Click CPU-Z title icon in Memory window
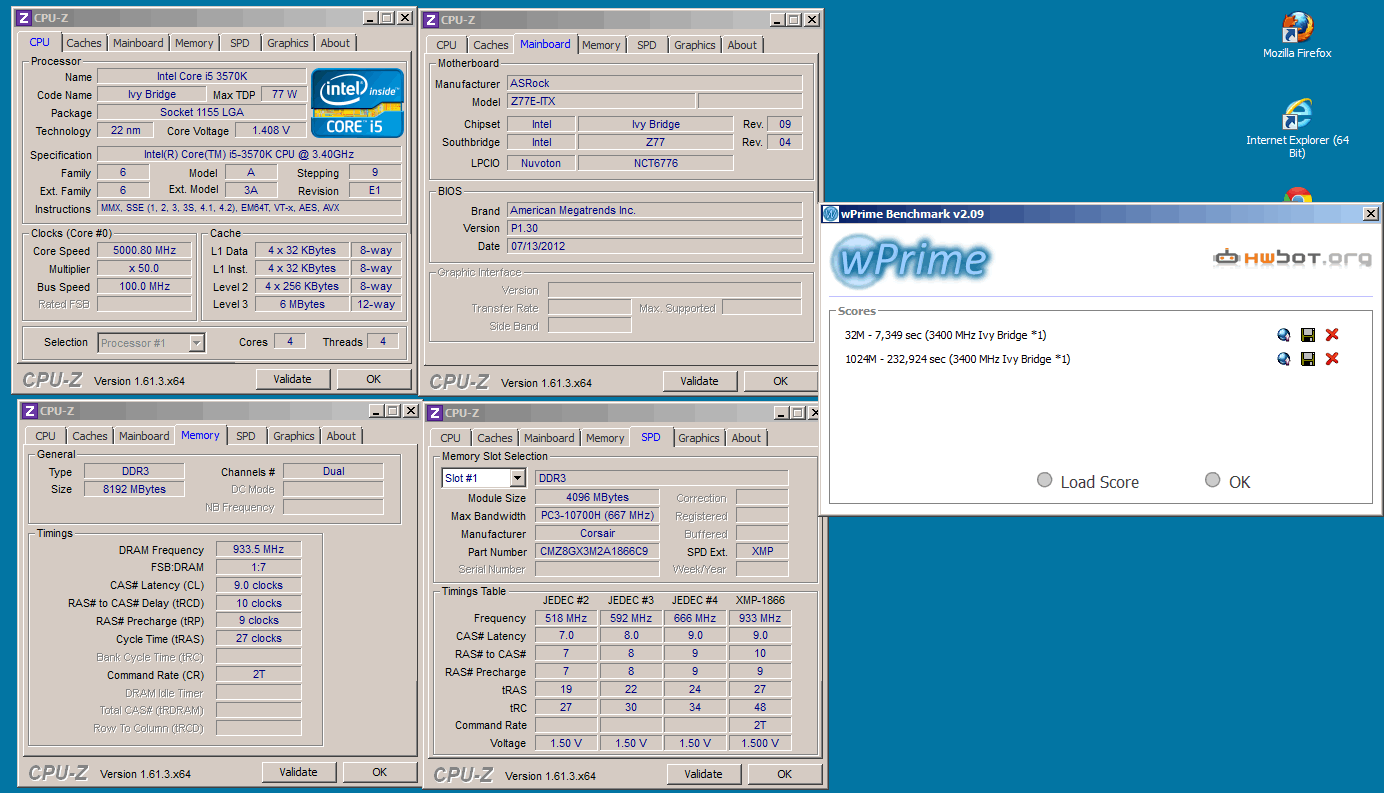Screen dimensions: 1384x793 (x=28, y=411)
